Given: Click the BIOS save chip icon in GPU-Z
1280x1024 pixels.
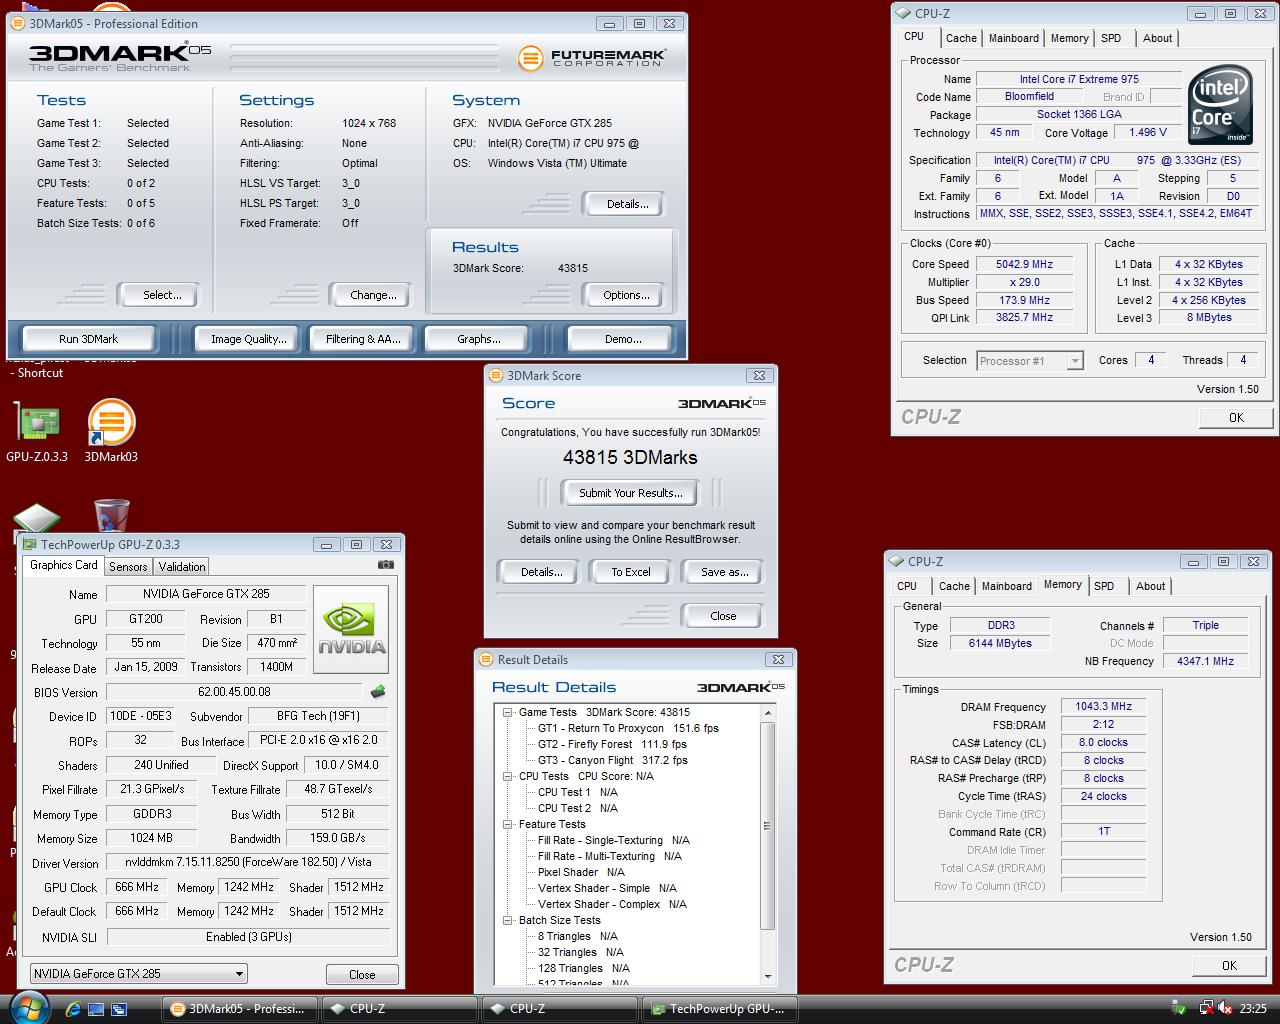Looking at the screenshot, I should click(378, 691).
